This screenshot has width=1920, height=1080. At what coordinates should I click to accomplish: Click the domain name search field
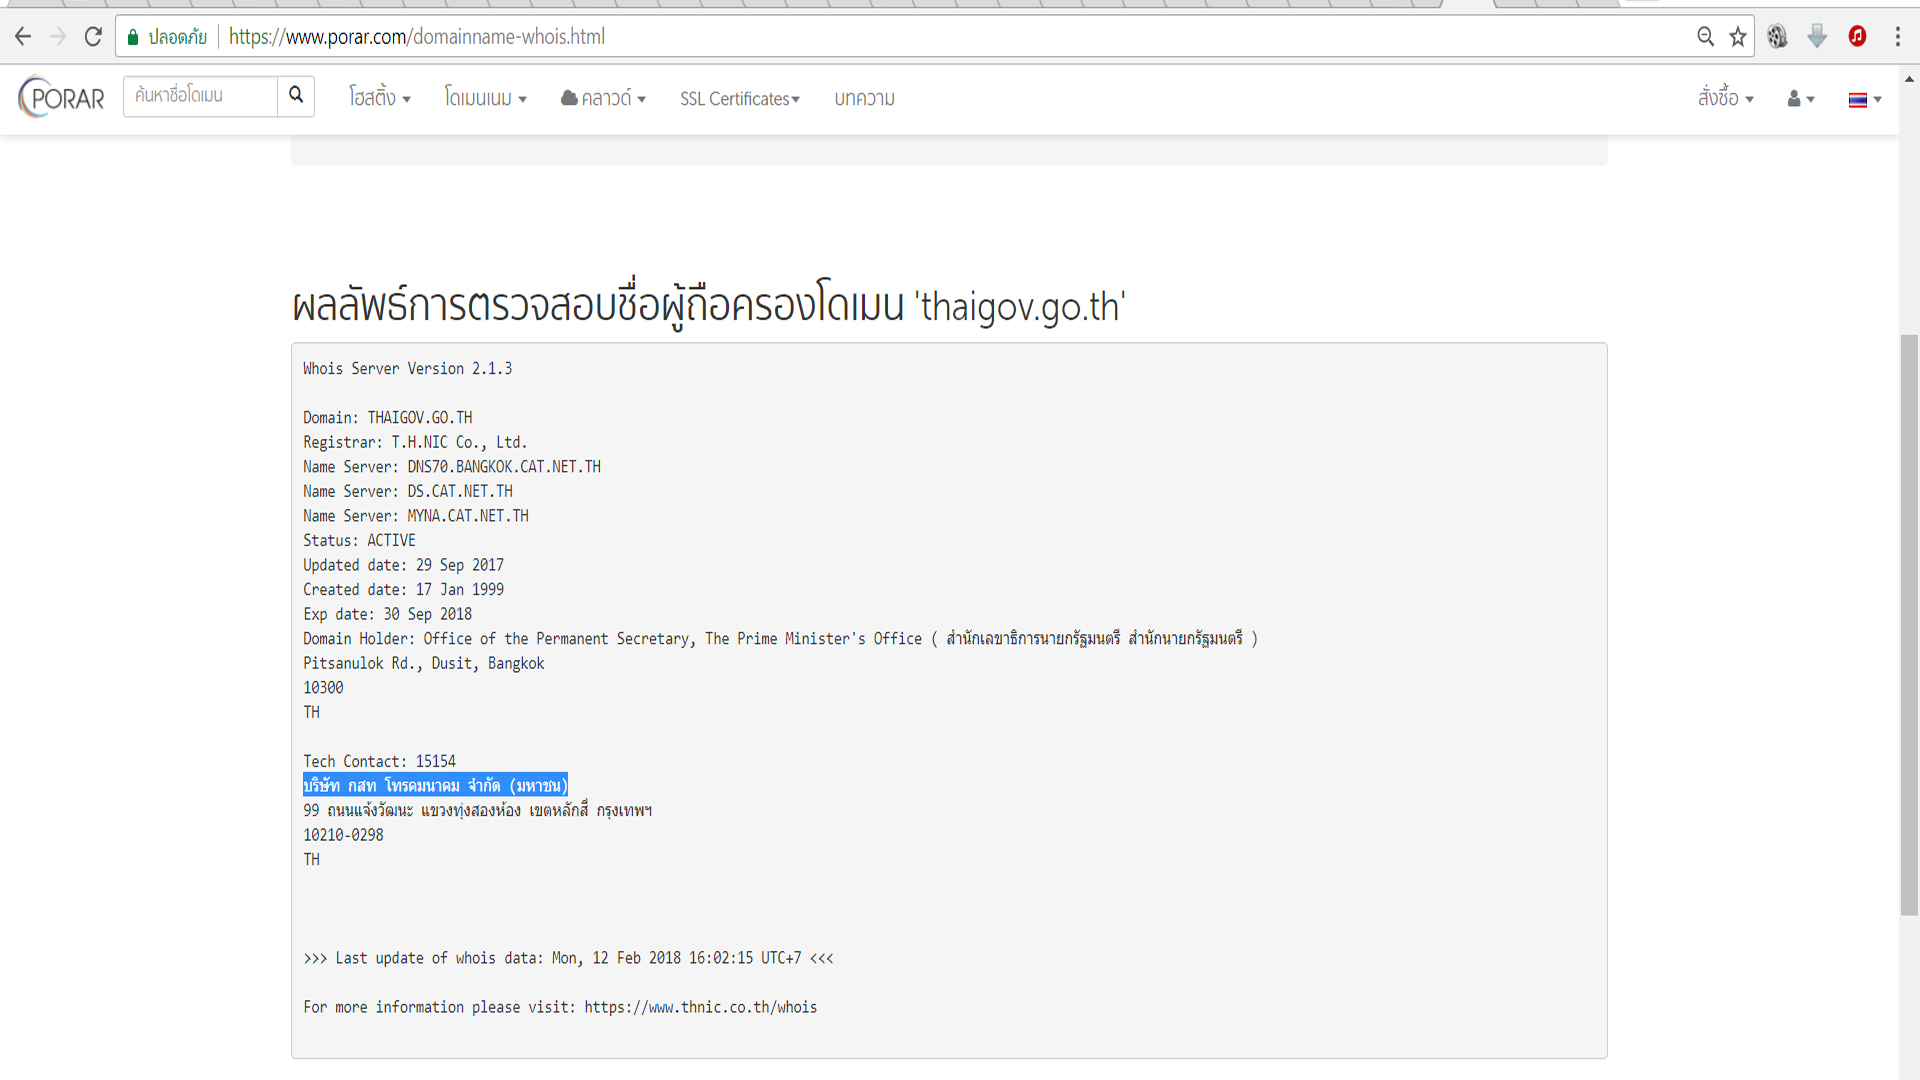click(x=200, y=96)
